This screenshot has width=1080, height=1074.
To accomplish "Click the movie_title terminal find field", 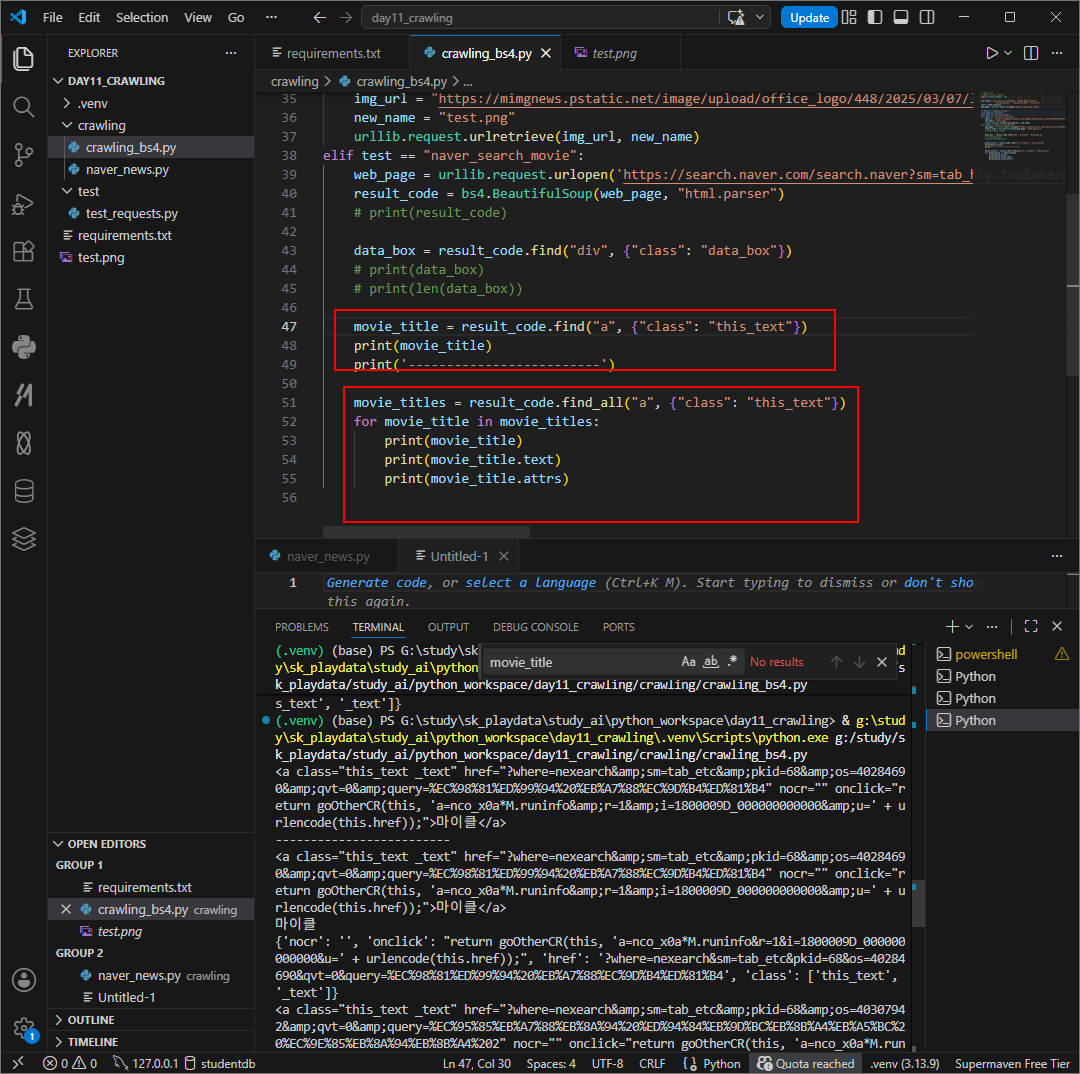I will coord(580,662).
